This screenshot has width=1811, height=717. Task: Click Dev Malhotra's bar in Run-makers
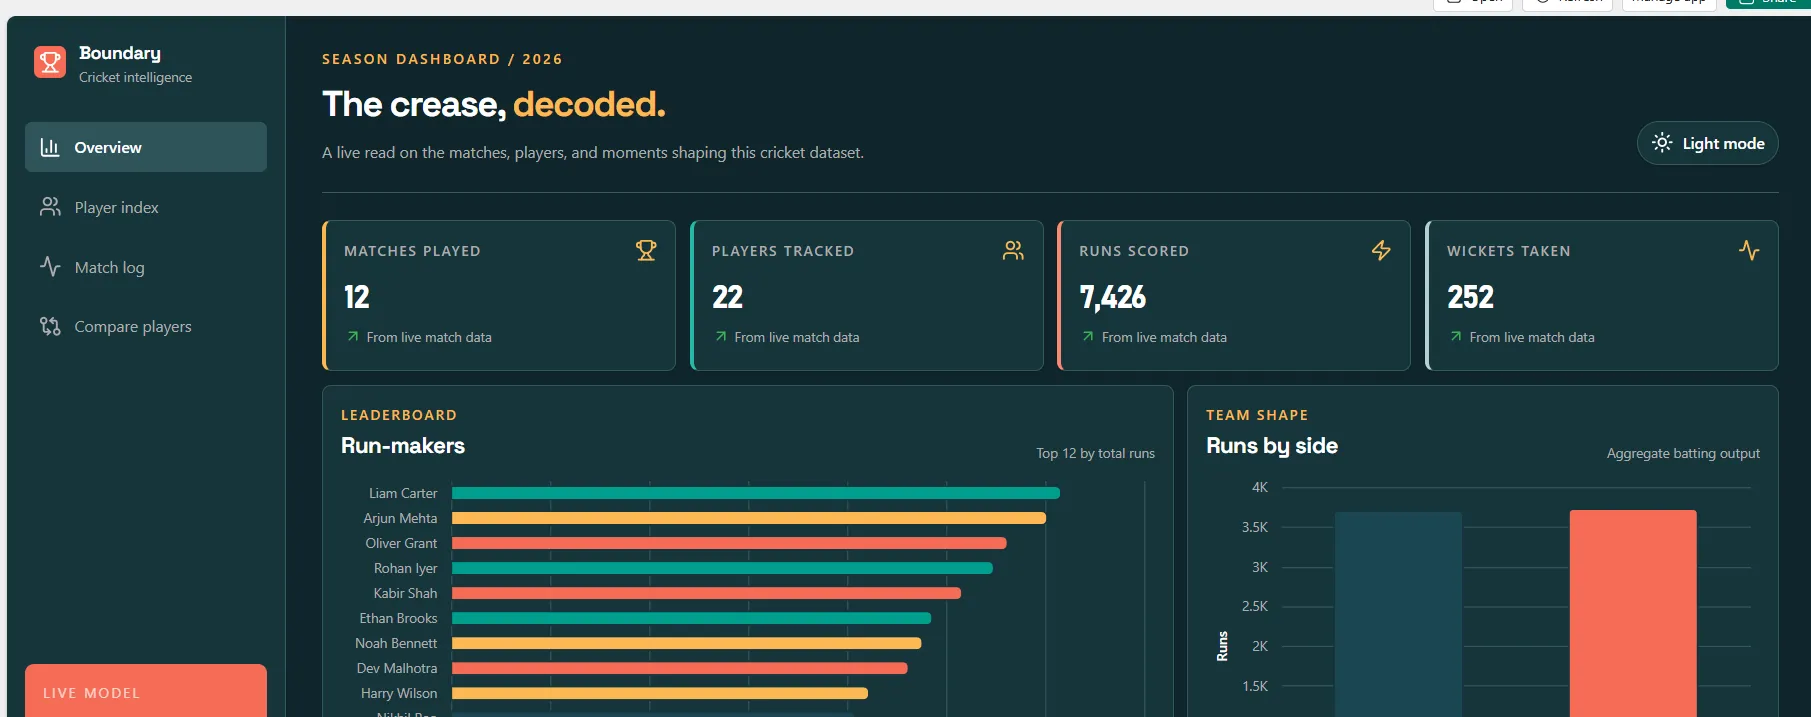(x=680, y=668)
